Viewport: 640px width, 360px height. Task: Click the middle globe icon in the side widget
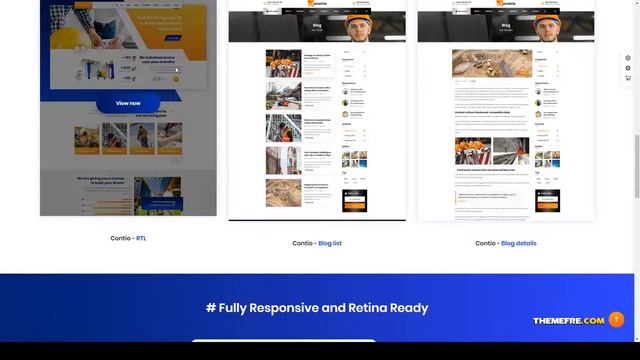coord(628,68)
